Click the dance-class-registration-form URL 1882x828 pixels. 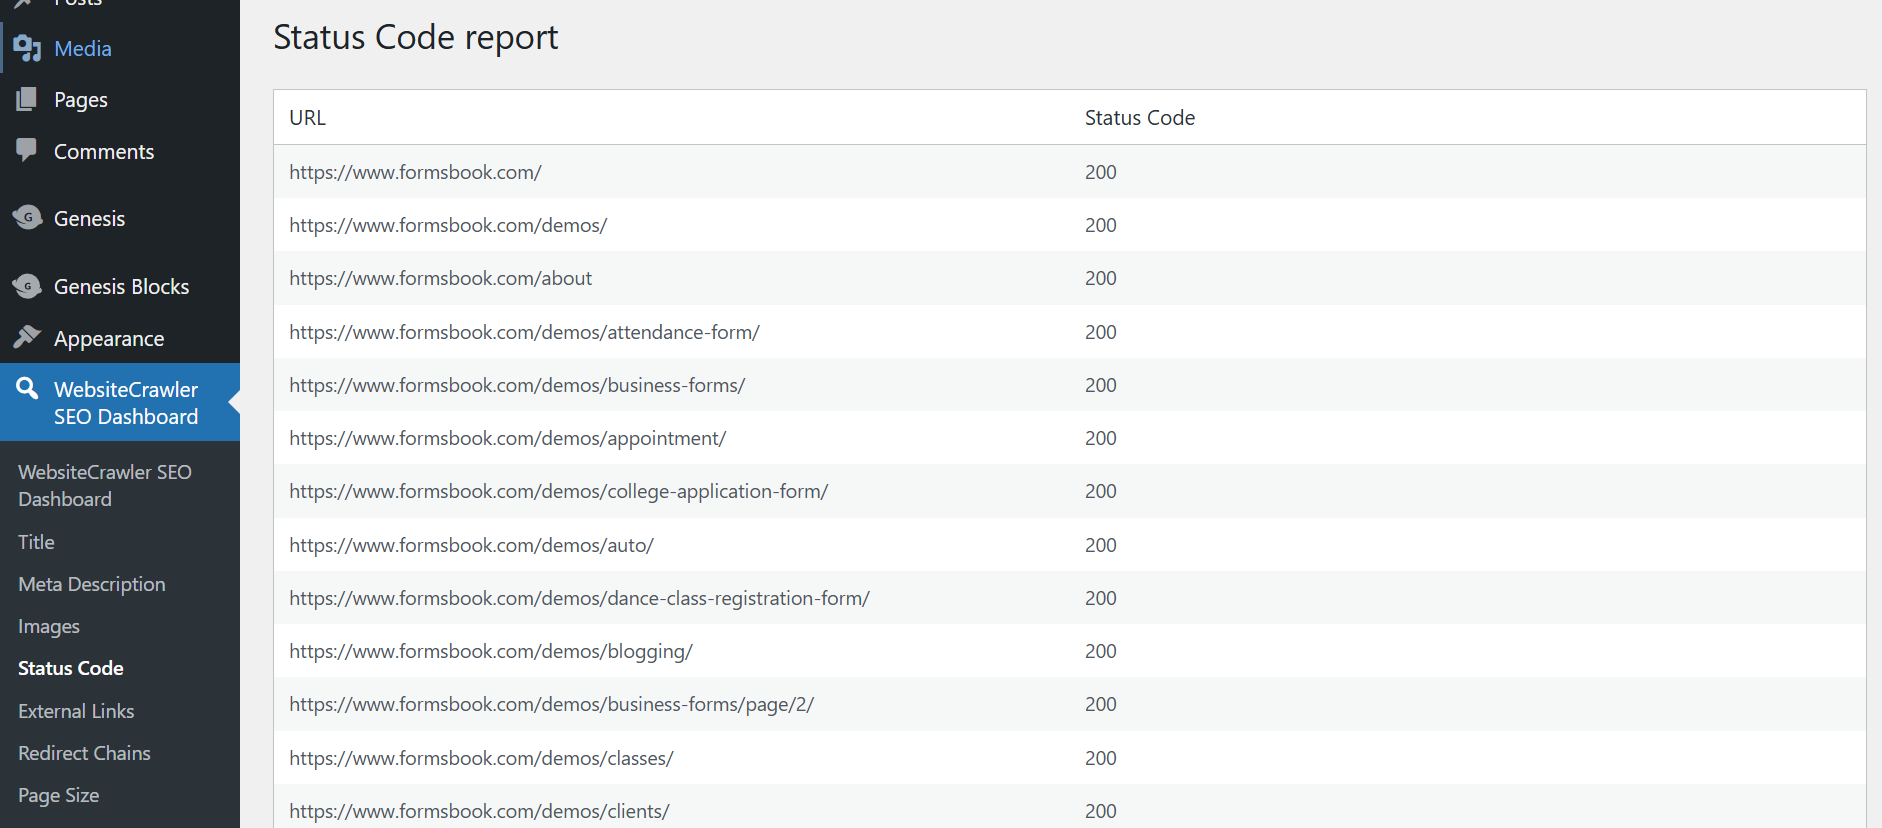(579, 598)
